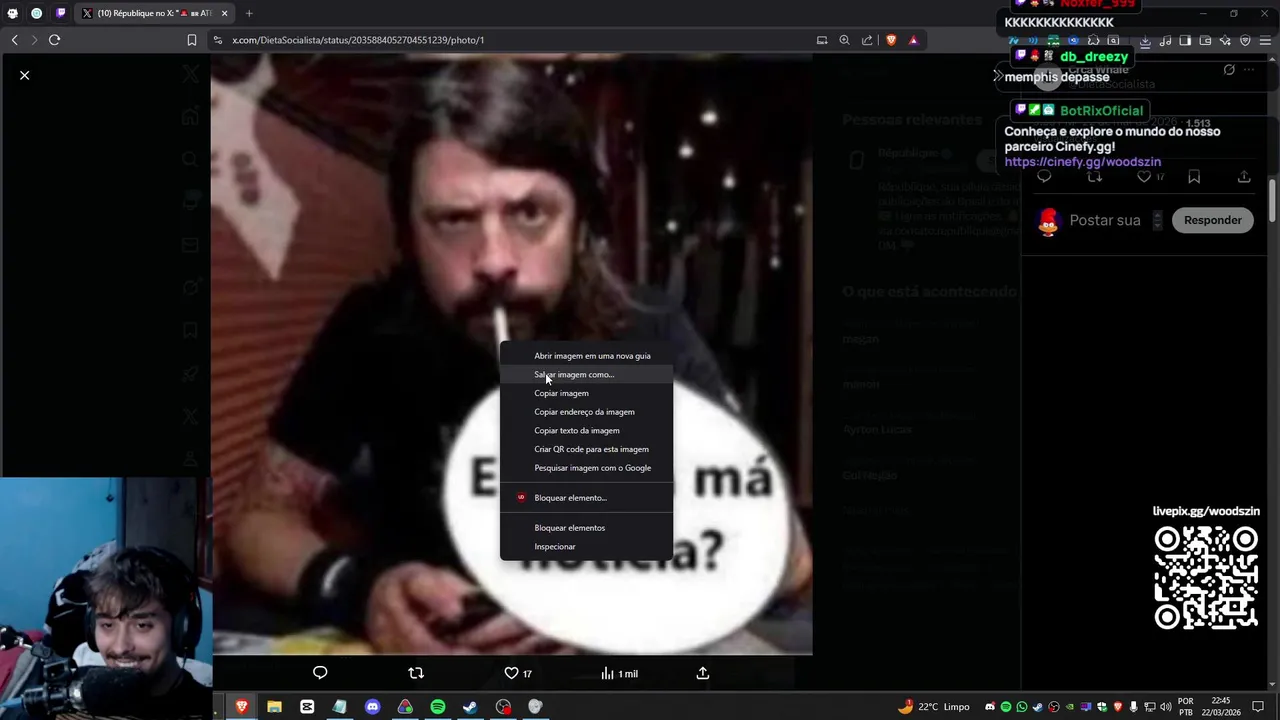
Task: Select Bloquear elementos entry
Action: click(587, 528)
